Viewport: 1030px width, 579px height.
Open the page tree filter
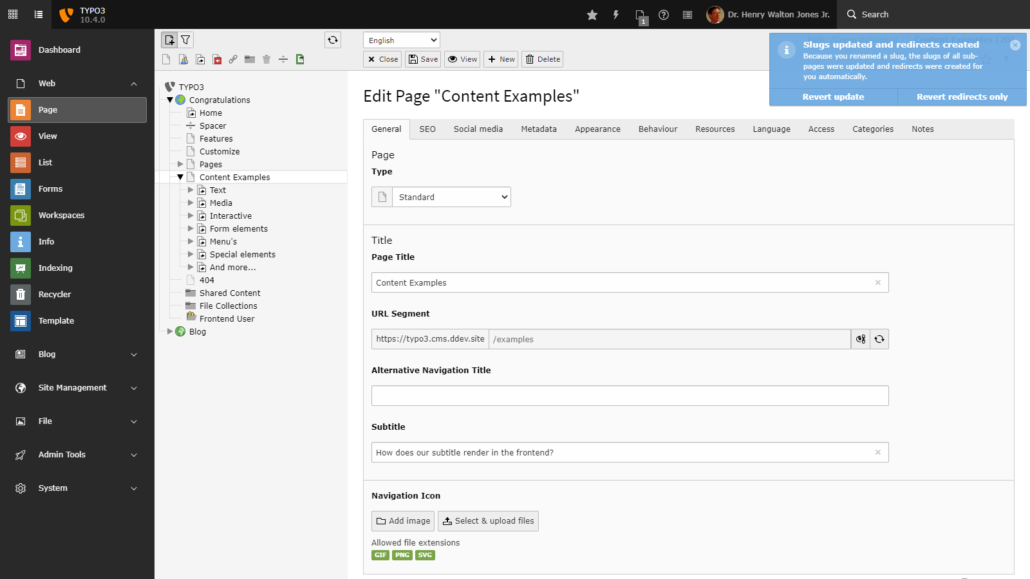(185, 39)
